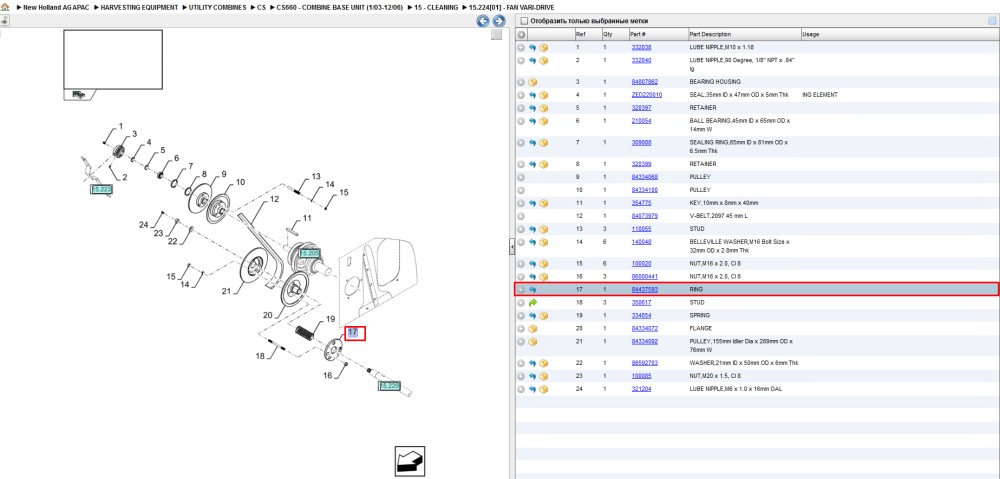Viewport: 1000px width, 479px height.
Task: Click gray circle on V-BELT row
Action: click(521, 216)
